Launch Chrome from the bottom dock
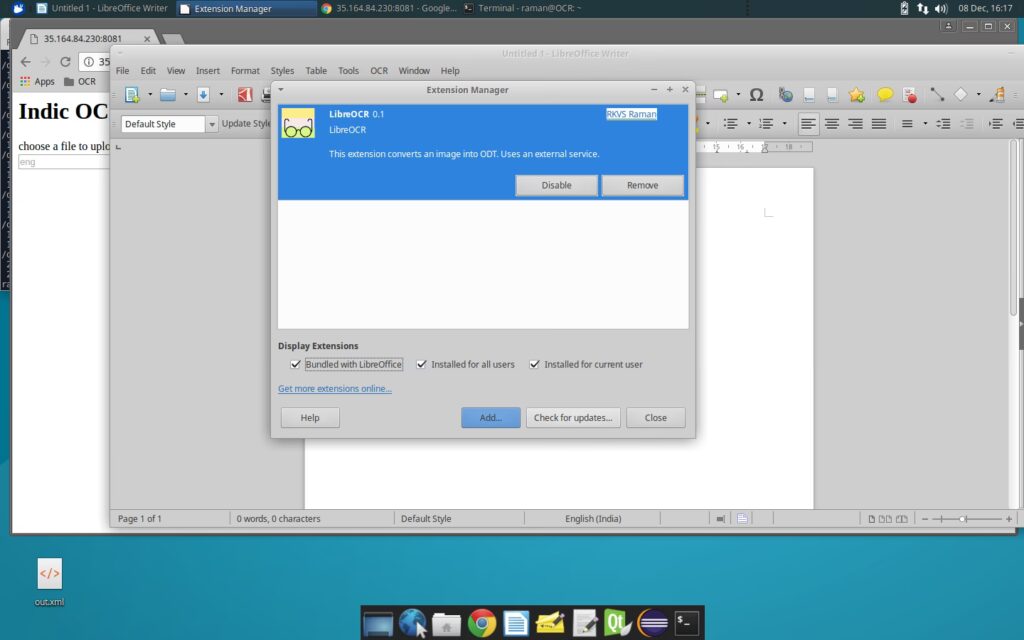This screenshot has height=640, width=1024. [x=482, y=623]
